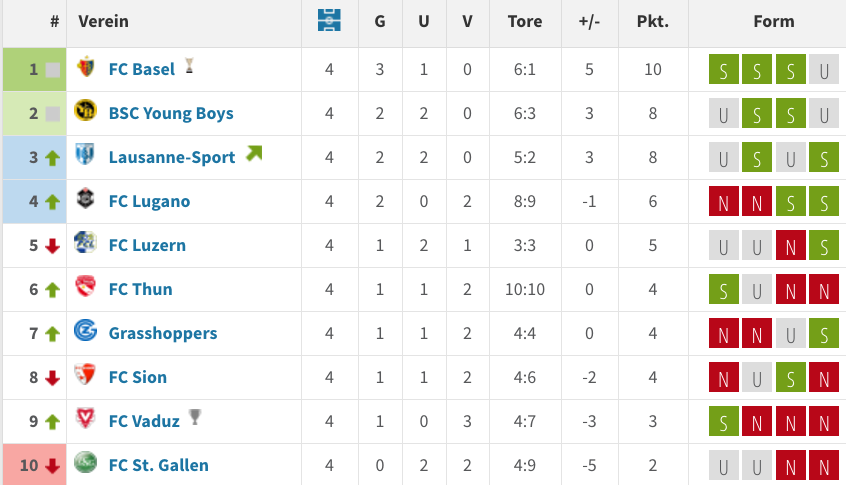Click the Lausanne-Sport club crest
The height and width of the screenshot is (485, 846).
pyautogui.click(x=85, y=155)
